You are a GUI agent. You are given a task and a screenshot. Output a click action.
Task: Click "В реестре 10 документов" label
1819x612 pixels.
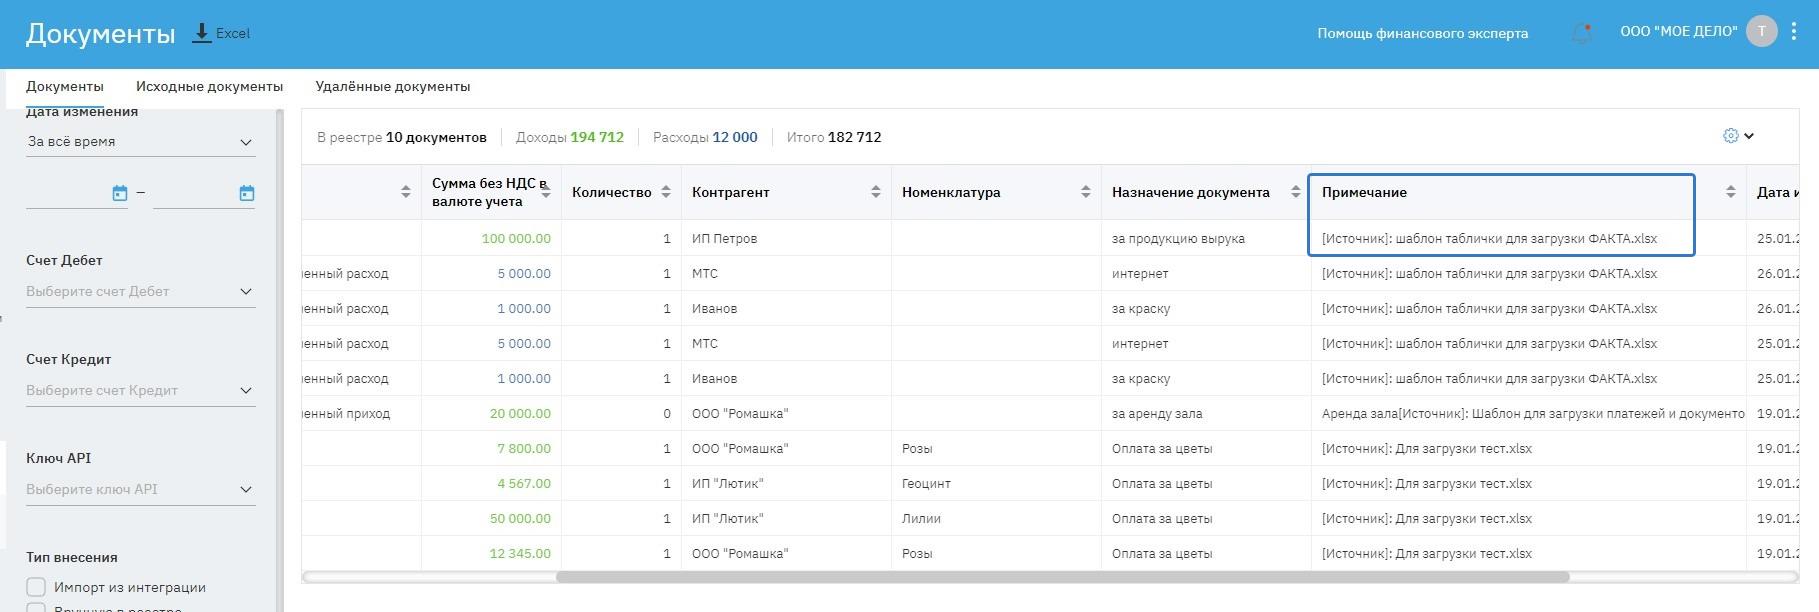coord(402,137)
